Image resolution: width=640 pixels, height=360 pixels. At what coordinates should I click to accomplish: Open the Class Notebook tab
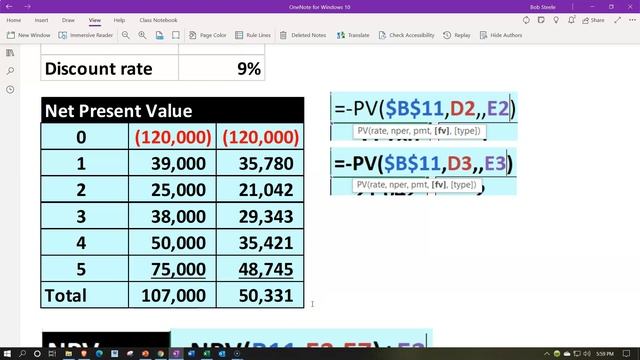coord(158,20)
